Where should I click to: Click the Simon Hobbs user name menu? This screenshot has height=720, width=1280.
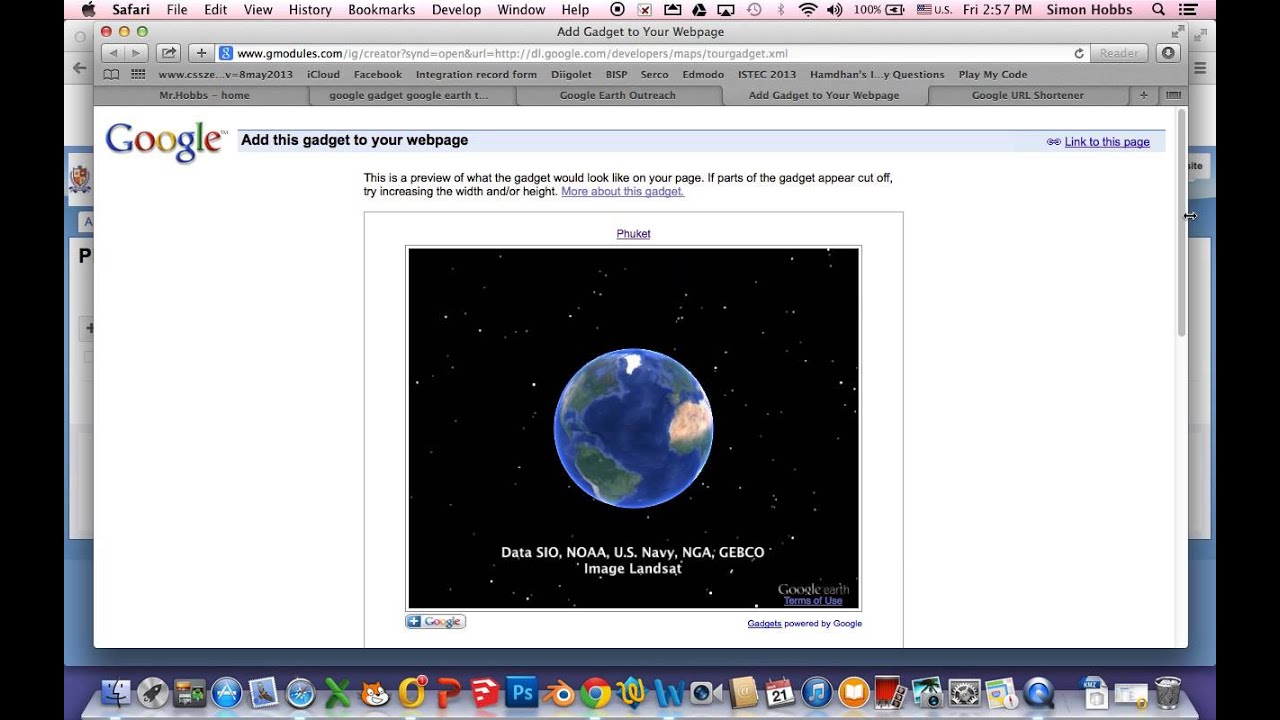click(x=1089, y=10)
